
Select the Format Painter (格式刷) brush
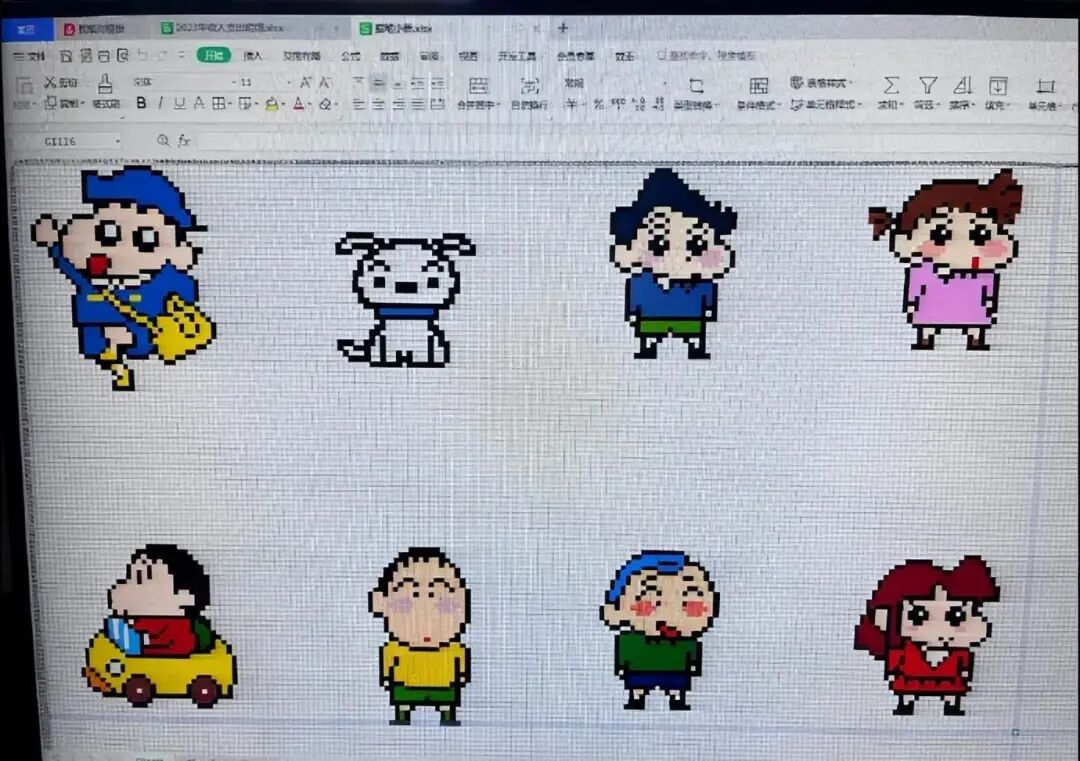tap(105, 83)
